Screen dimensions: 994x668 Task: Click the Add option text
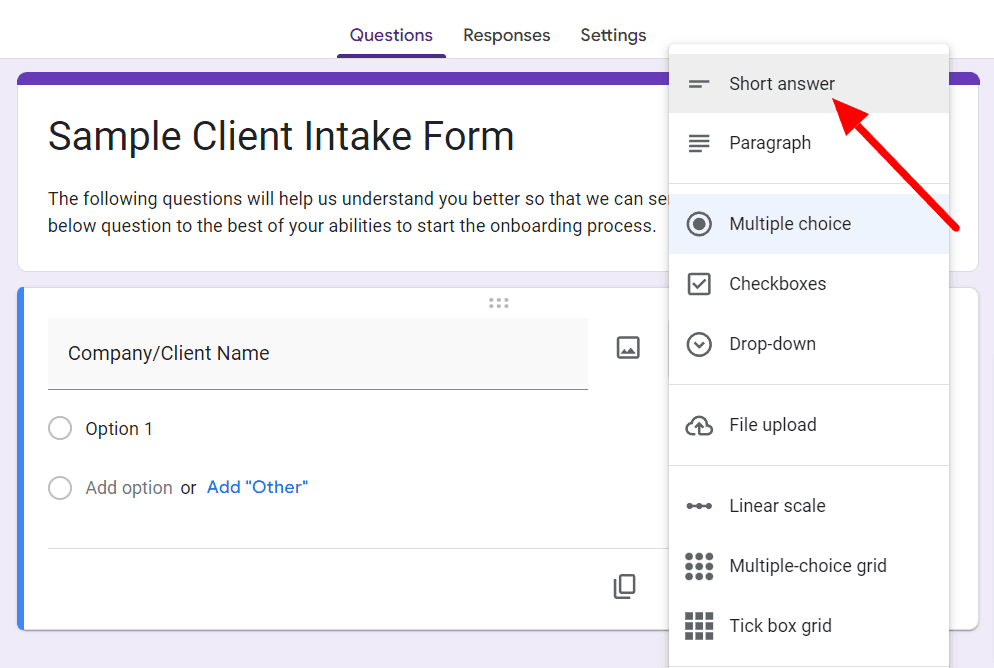[x=129, y=488]
